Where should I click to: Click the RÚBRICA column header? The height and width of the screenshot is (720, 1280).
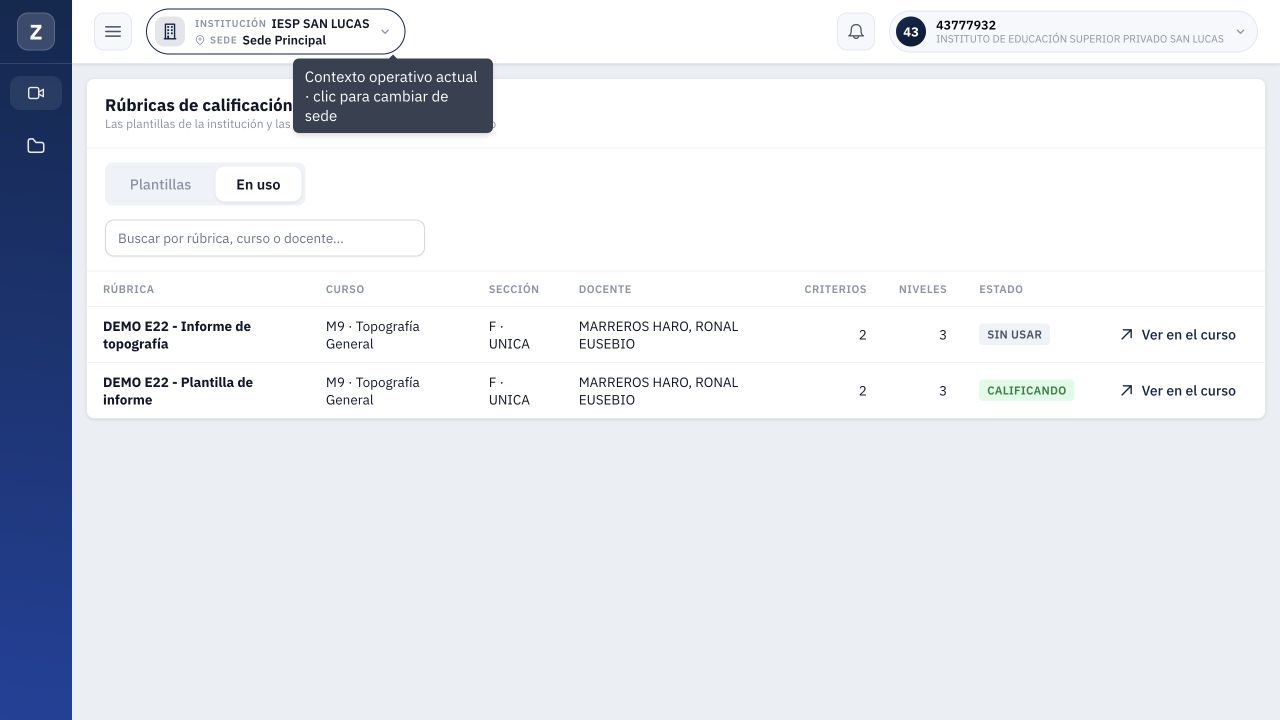tap(129, 289)
